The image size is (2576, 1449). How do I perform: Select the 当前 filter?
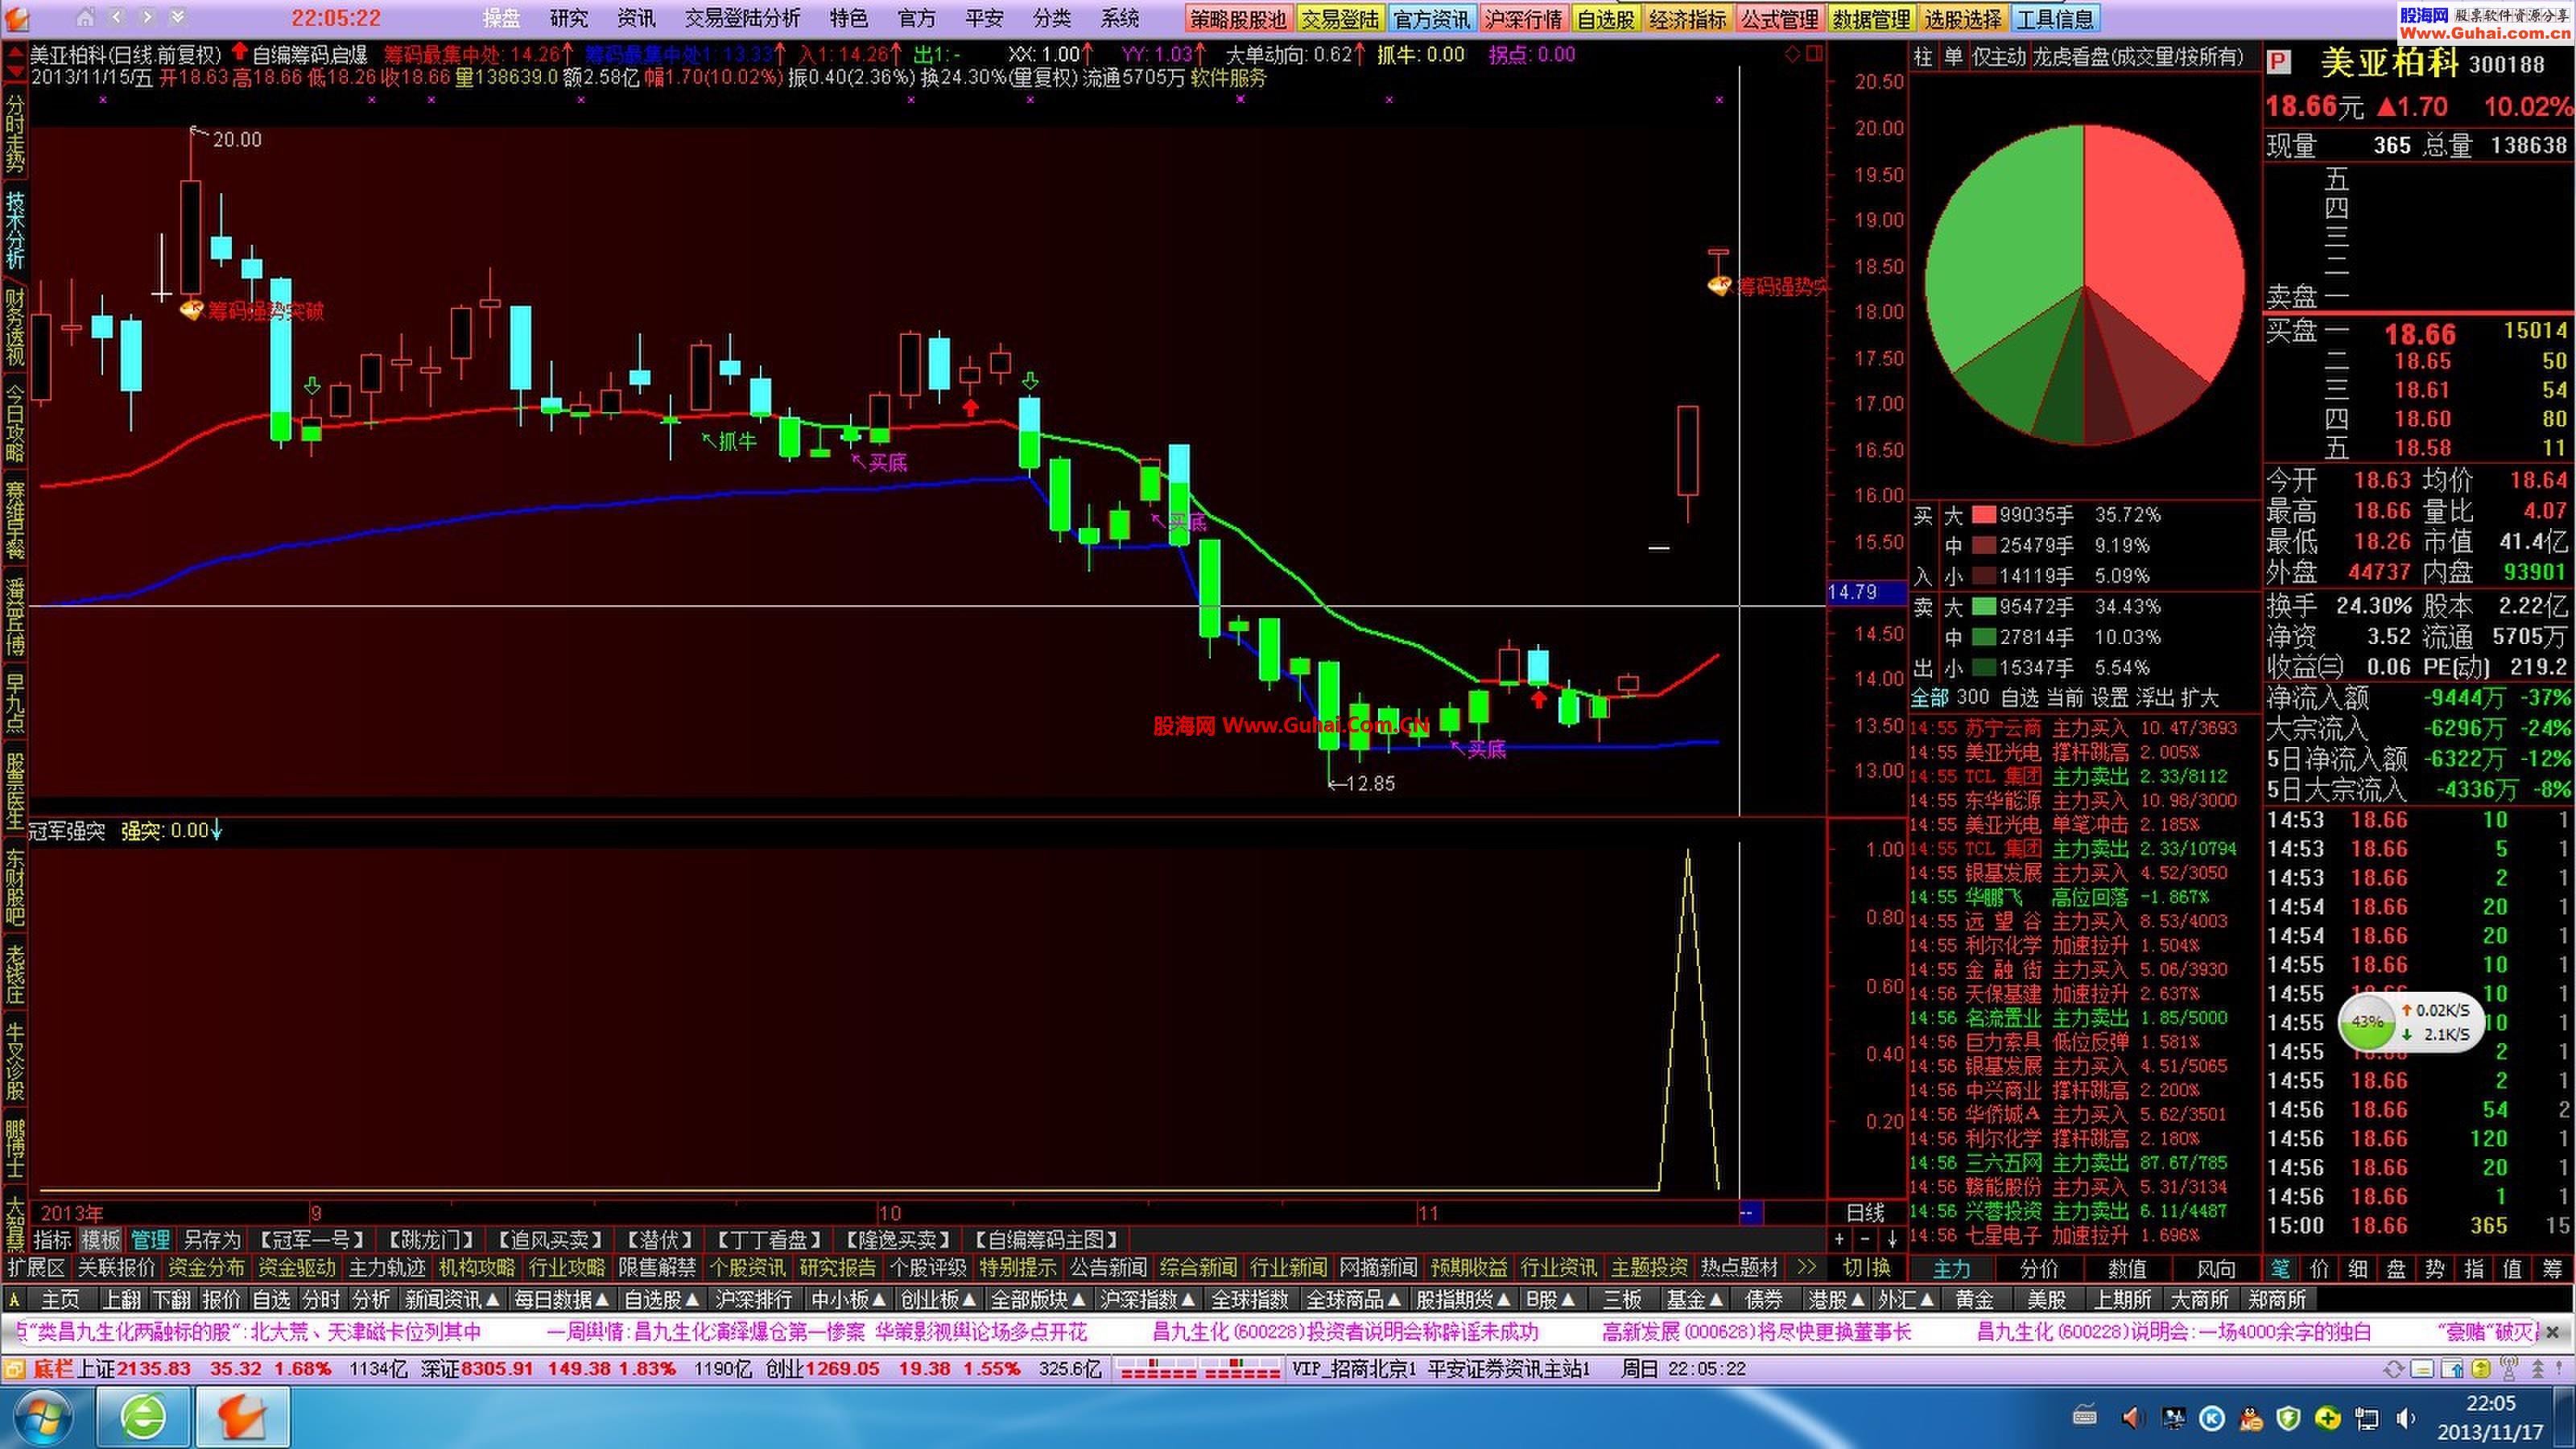pos(2065,698)
